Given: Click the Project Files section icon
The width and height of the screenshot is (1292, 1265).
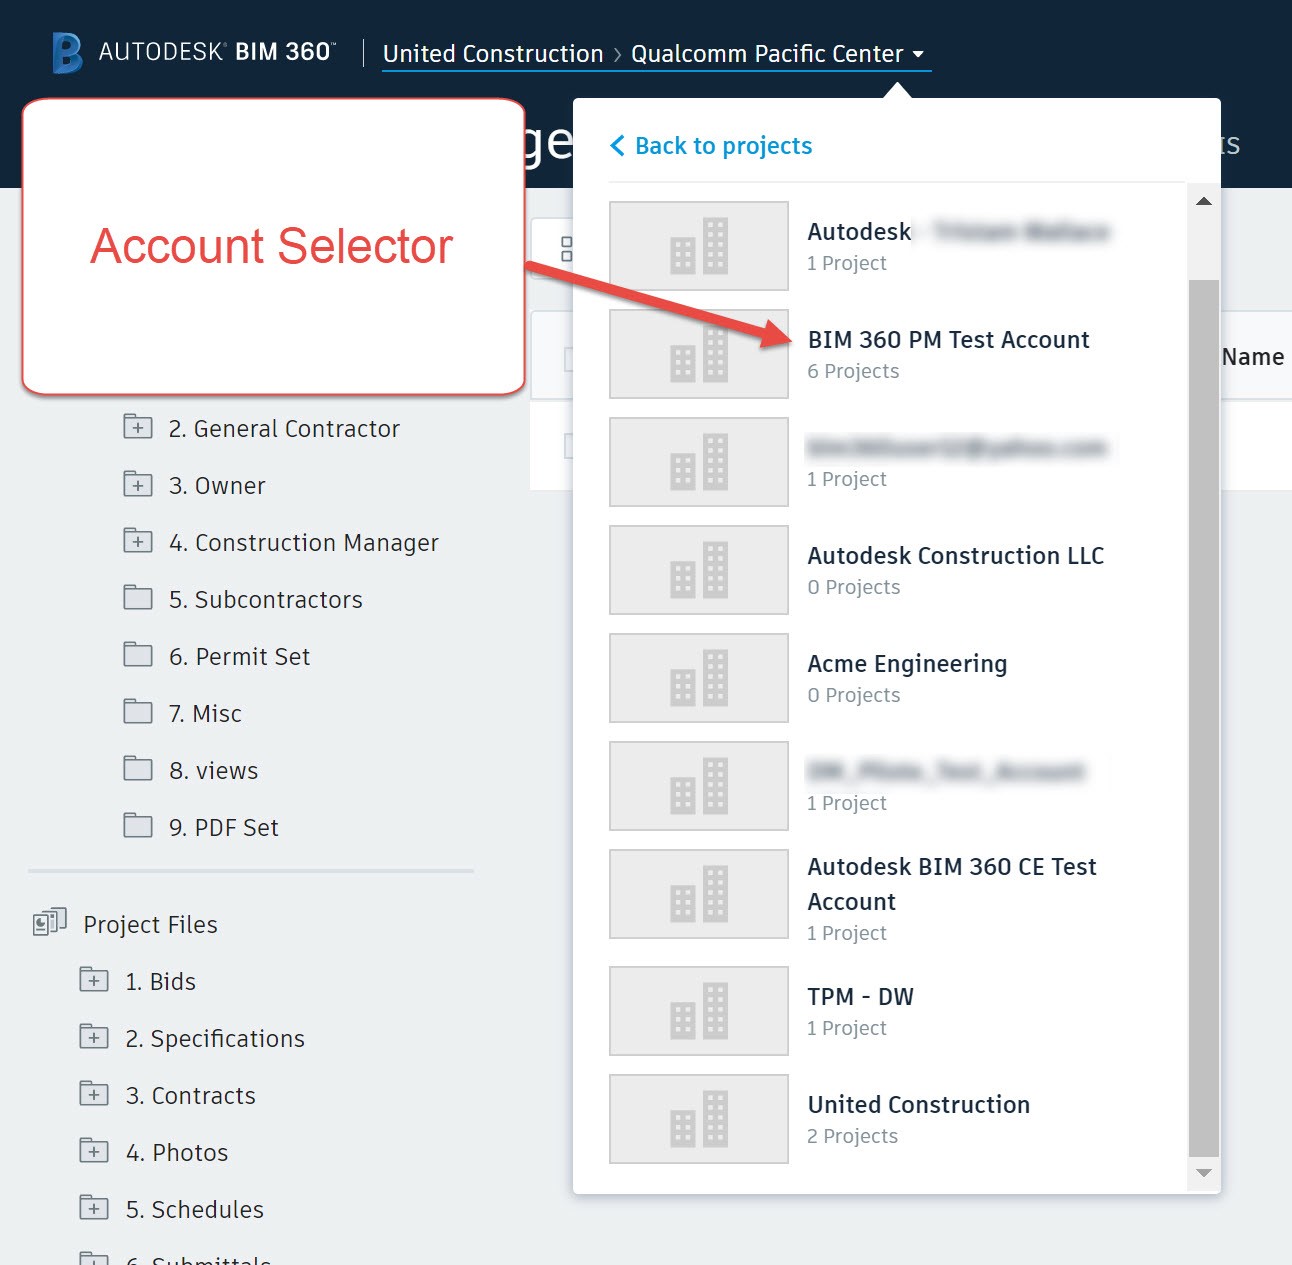Looking at the screenshot, I should pyautogui.click(x=50, y=922).
